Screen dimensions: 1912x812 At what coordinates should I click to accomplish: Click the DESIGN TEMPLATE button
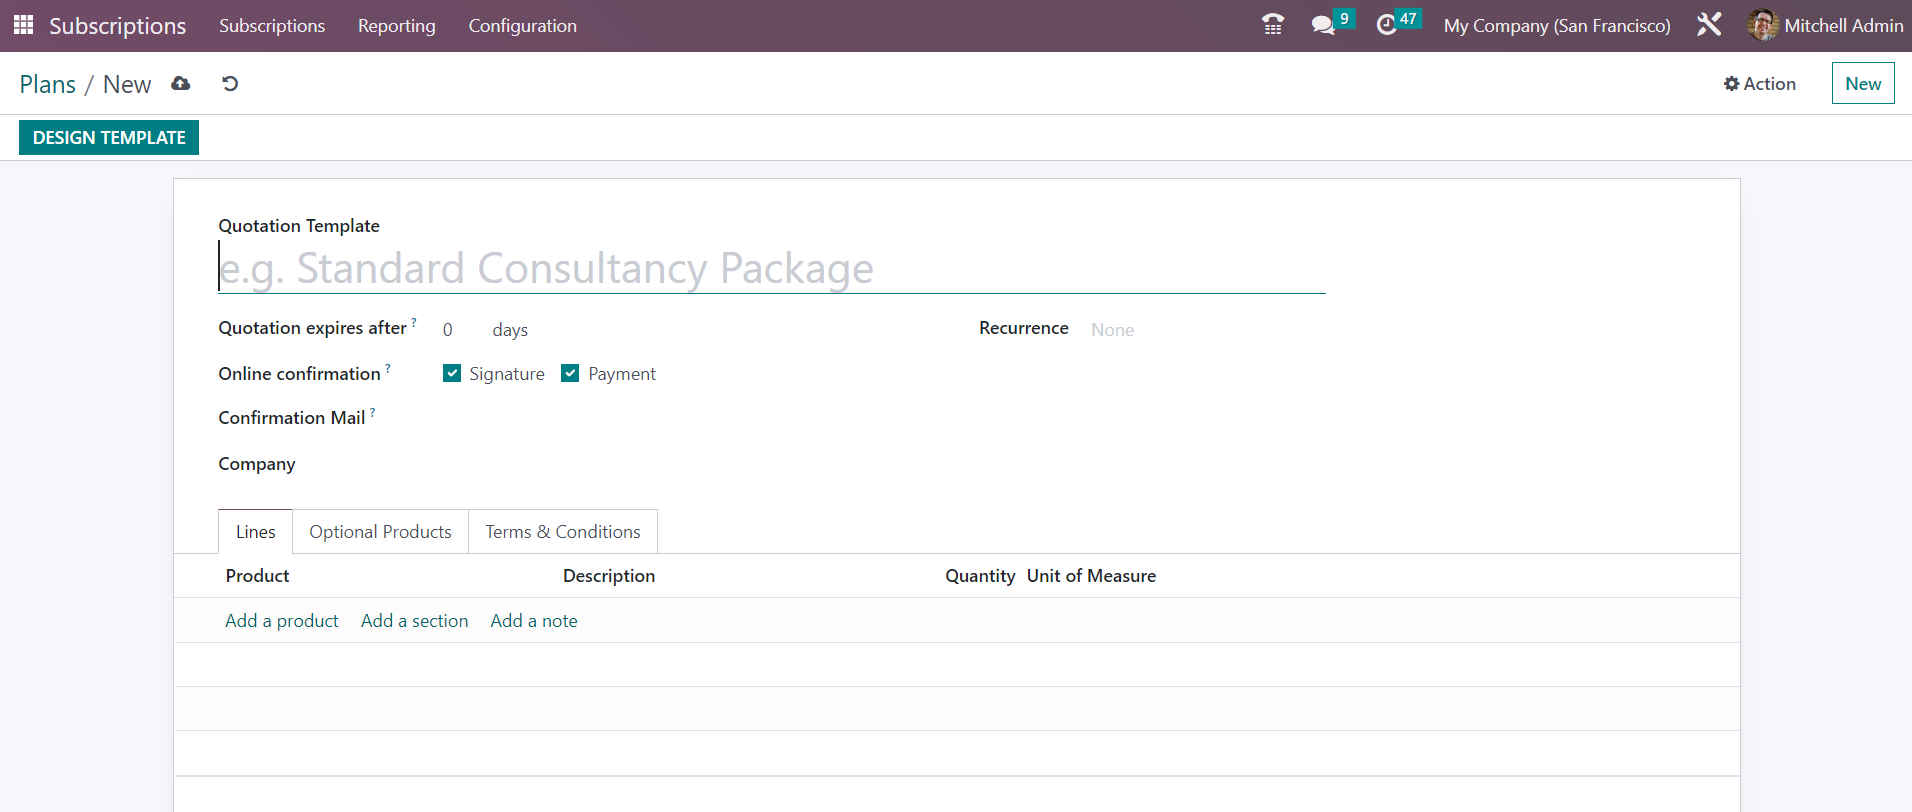pos(109,138)
